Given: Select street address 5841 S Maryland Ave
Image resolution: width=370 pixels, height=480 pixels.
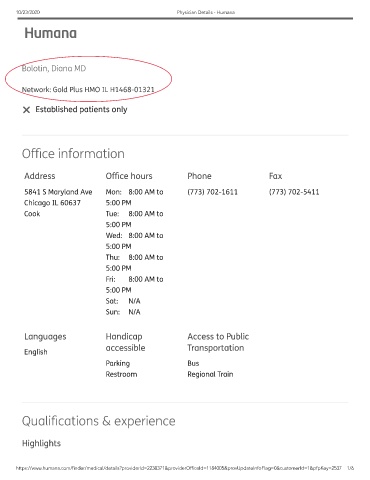Looking at the screenshot, I should [x=58, y=192].
